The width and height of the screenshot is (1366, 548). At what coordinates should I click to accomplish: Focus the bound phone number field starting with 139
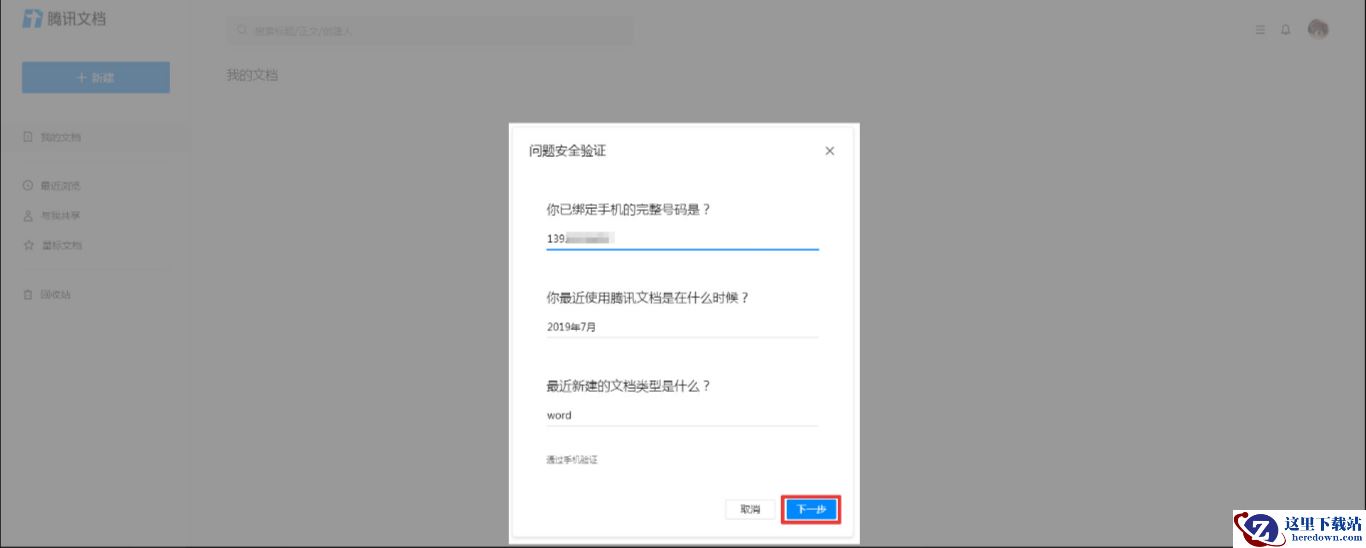click(682, 239)
